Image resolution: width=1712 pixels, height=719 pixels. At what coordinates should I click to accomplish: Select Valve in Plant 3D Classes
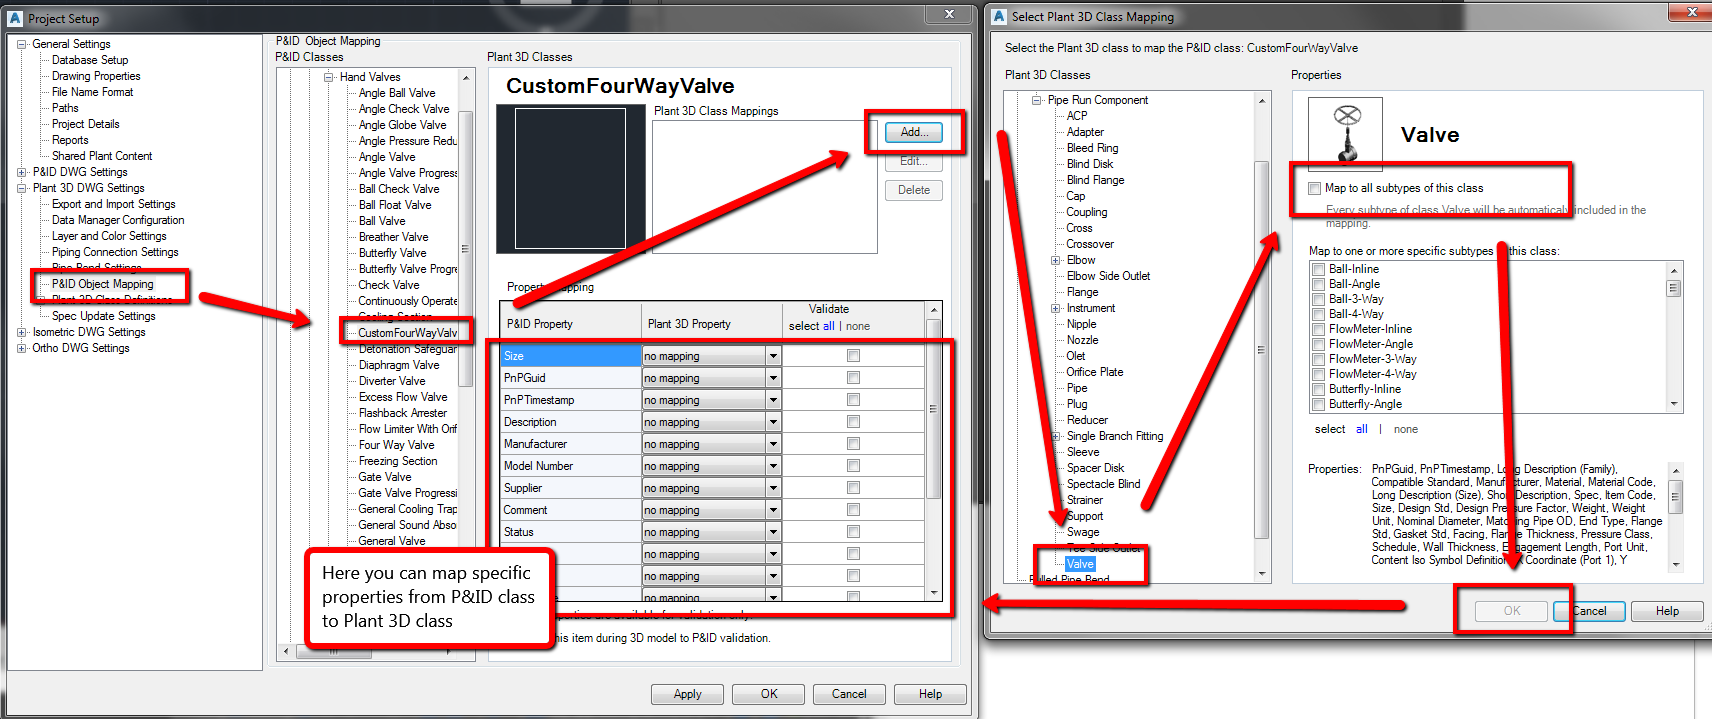point(1080,564)
